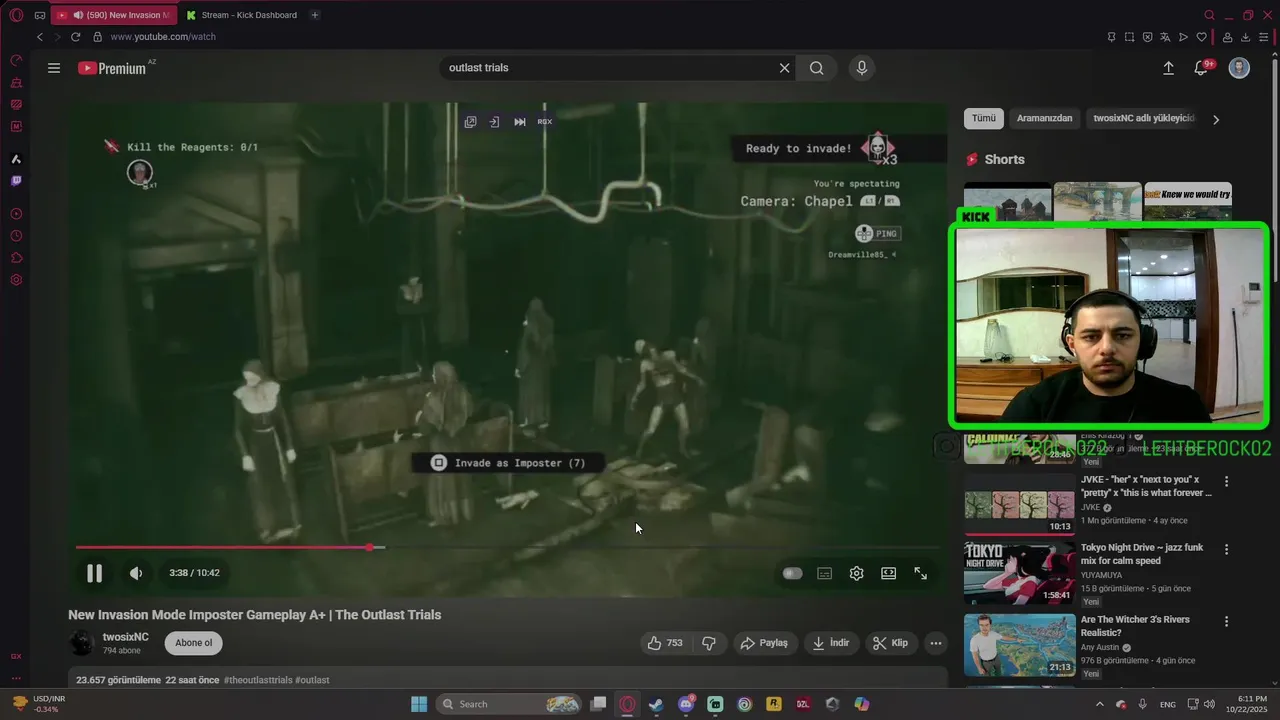Open the extensions cube icon in the sidebar

16,258
